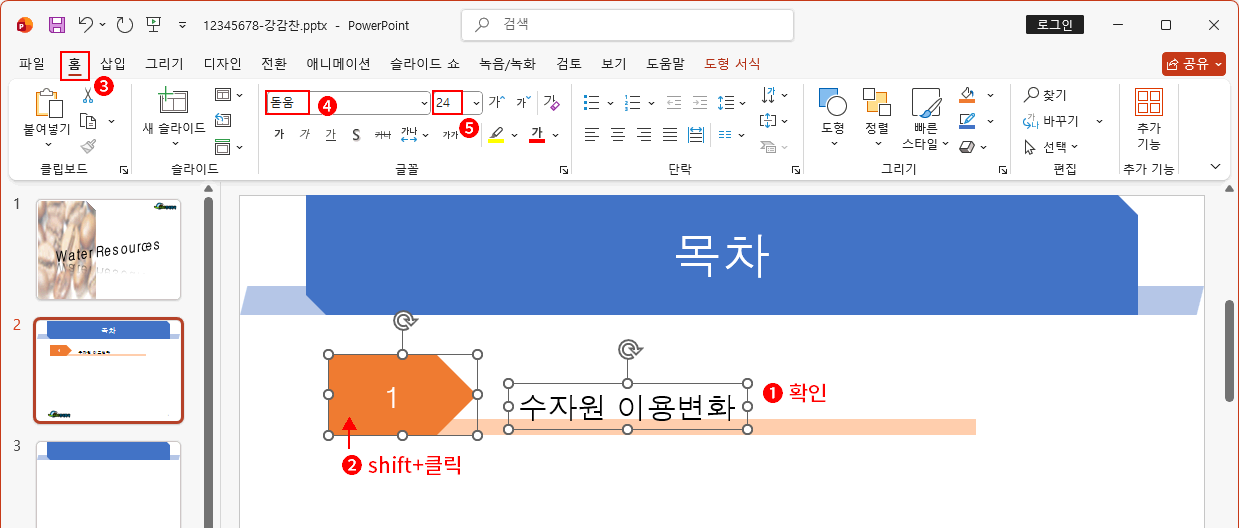Click the Cut scissors icon

coord(88,96)
